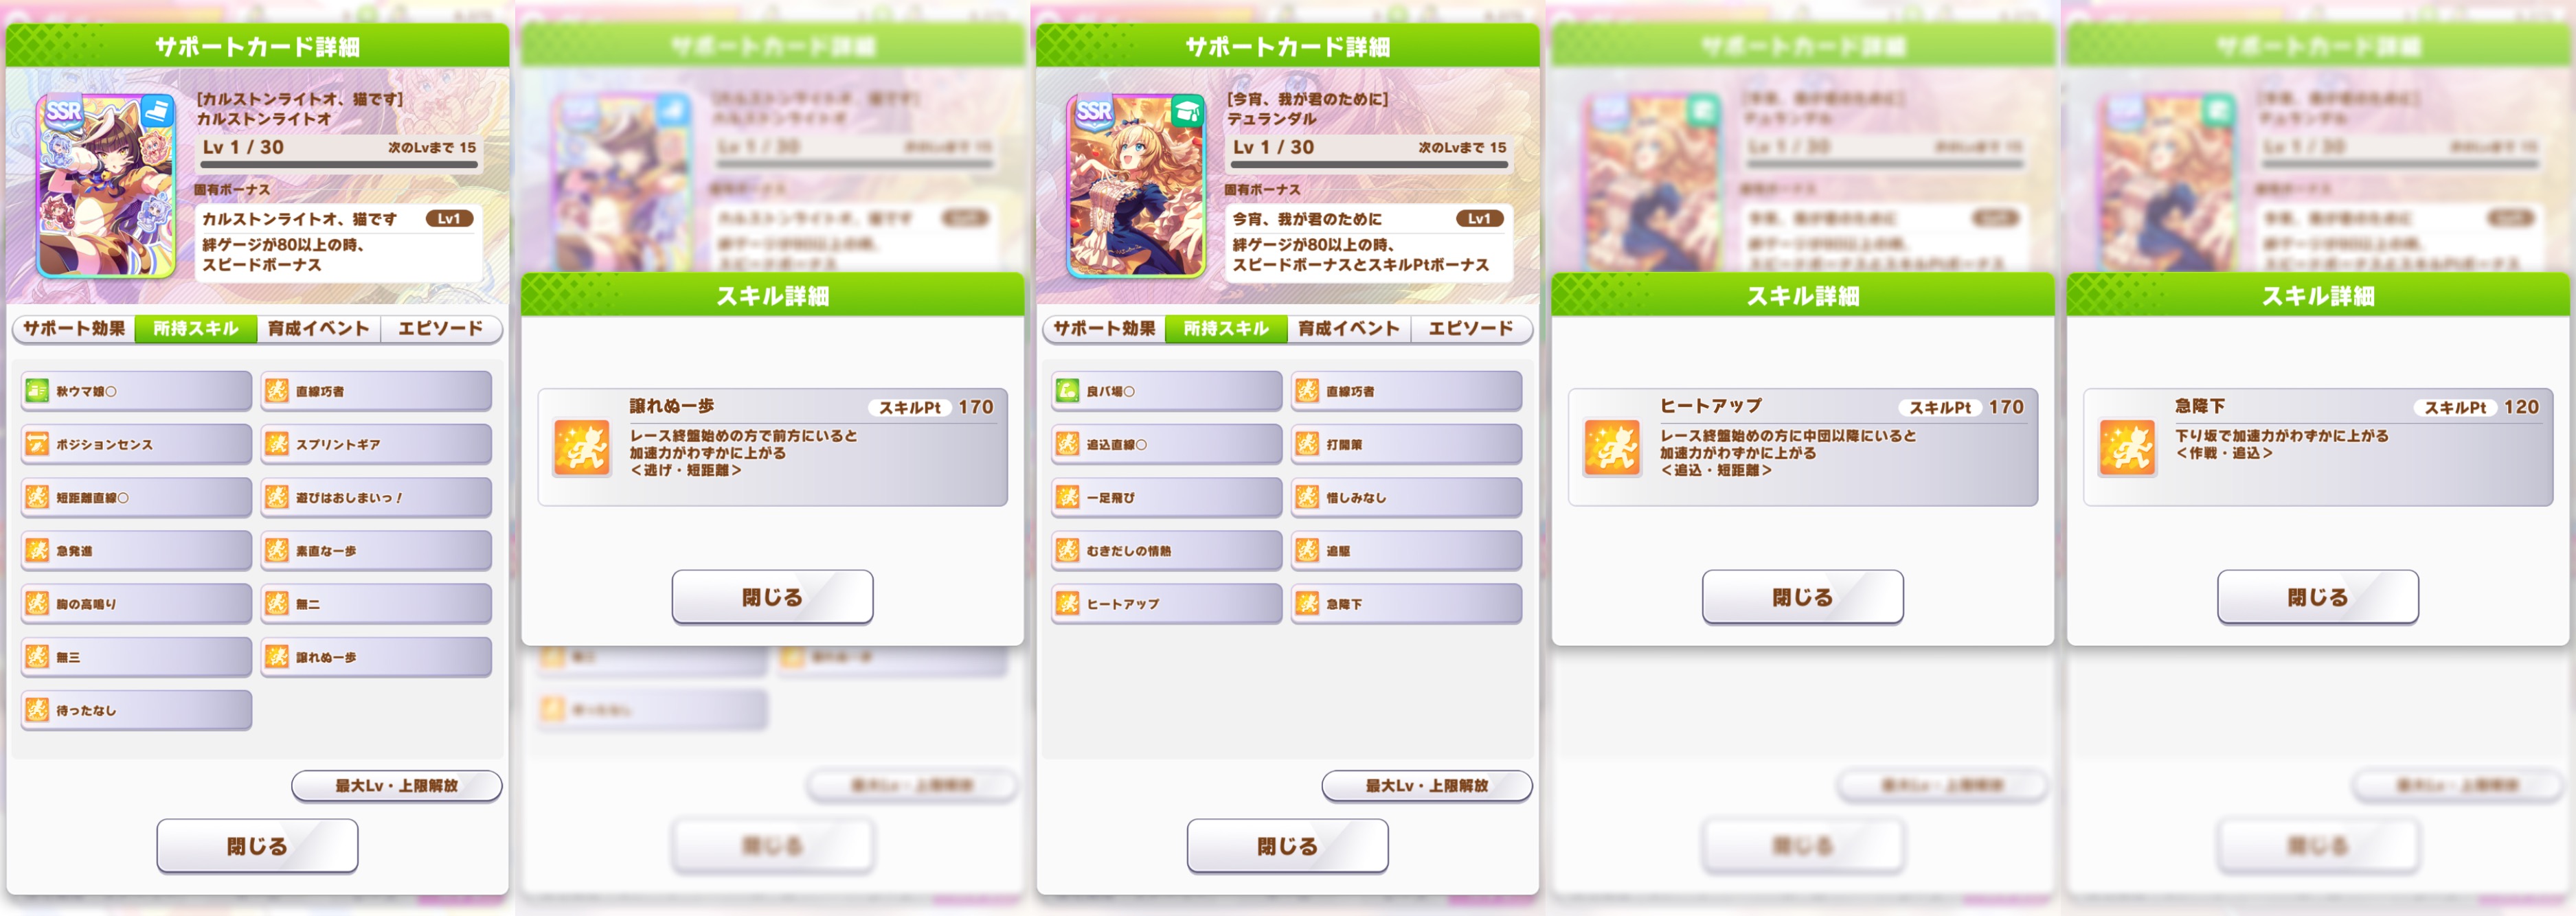Select the 一足飛び skill entry
The width and height of the screenshot is (2576, 916).
coord(1166,497)
